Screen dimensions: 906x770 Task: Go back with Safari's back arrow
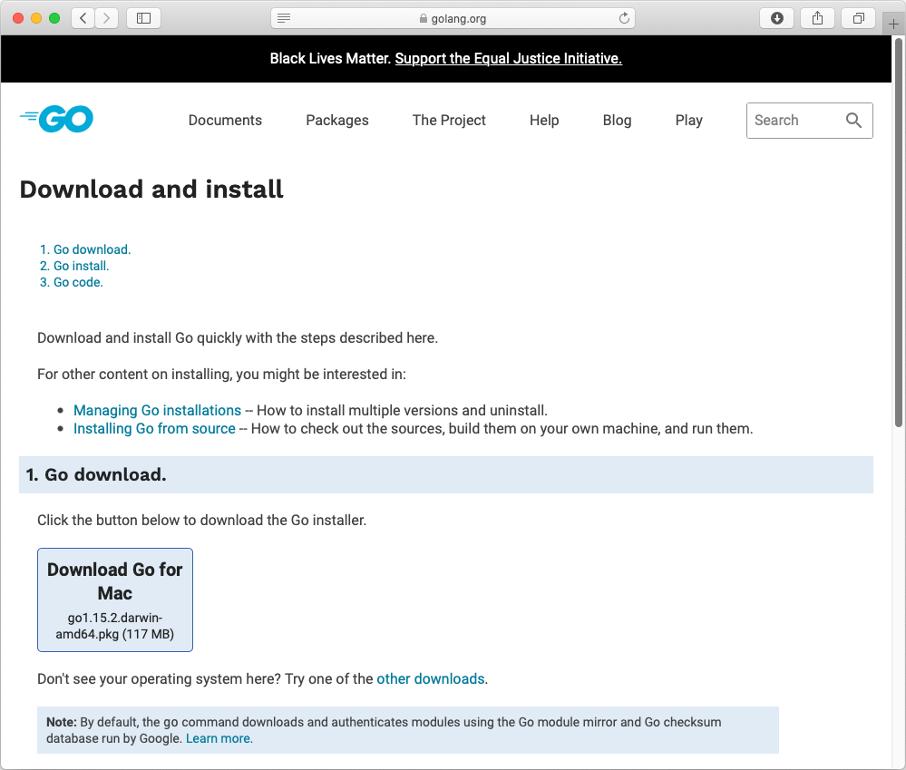coord(83,18)
